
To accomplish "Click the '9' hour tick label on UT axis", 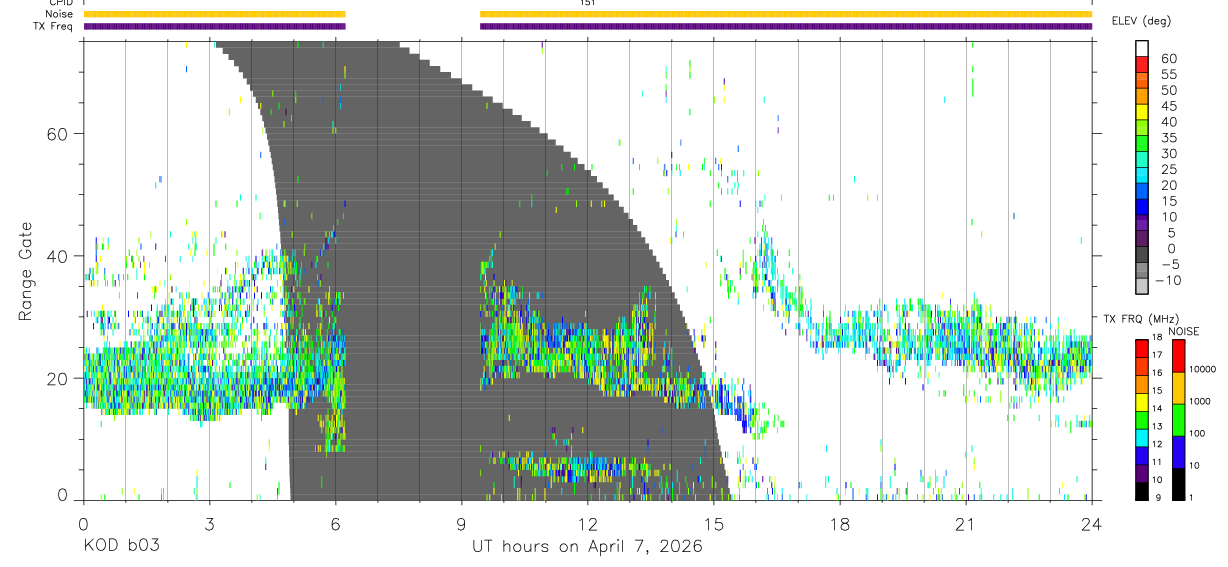I will tap(461, 523).
